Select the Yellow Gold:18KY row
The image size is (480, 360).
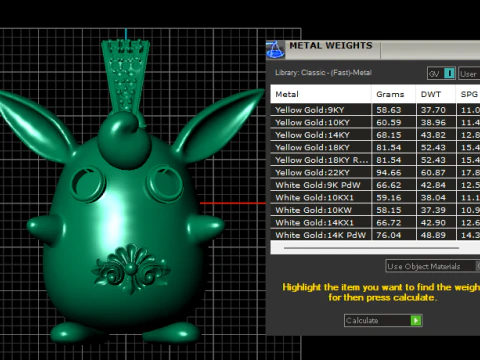(375, 147)
